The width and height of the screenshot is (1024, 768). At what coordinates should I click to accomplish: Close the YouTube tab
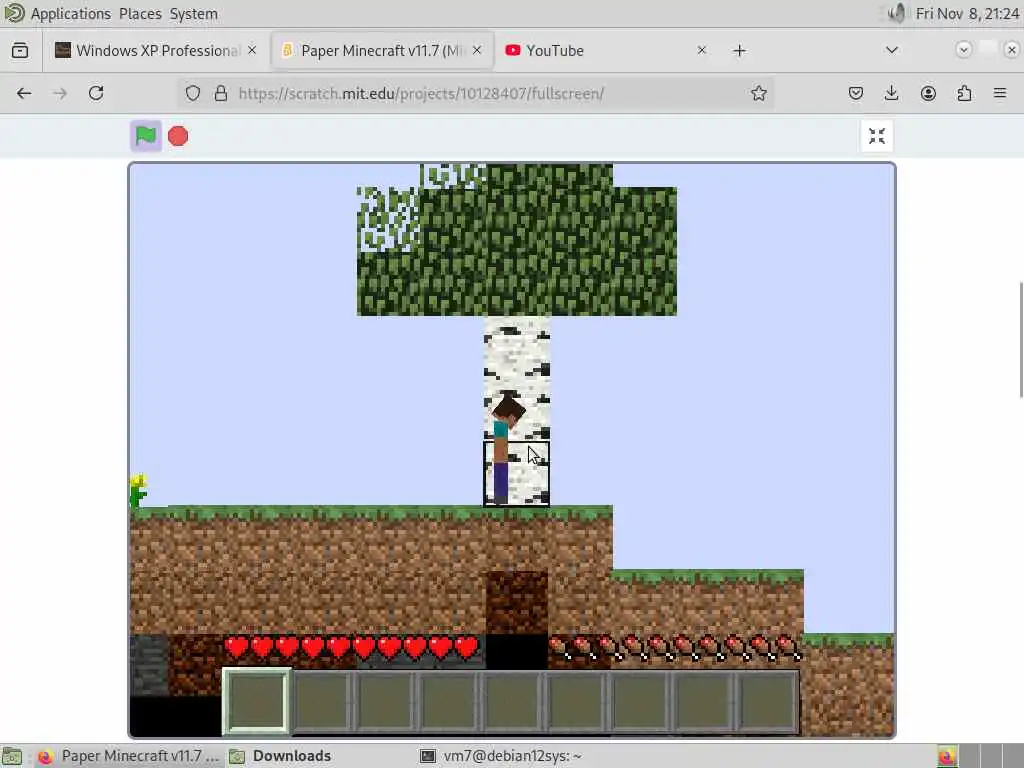(x=702, y=50)
